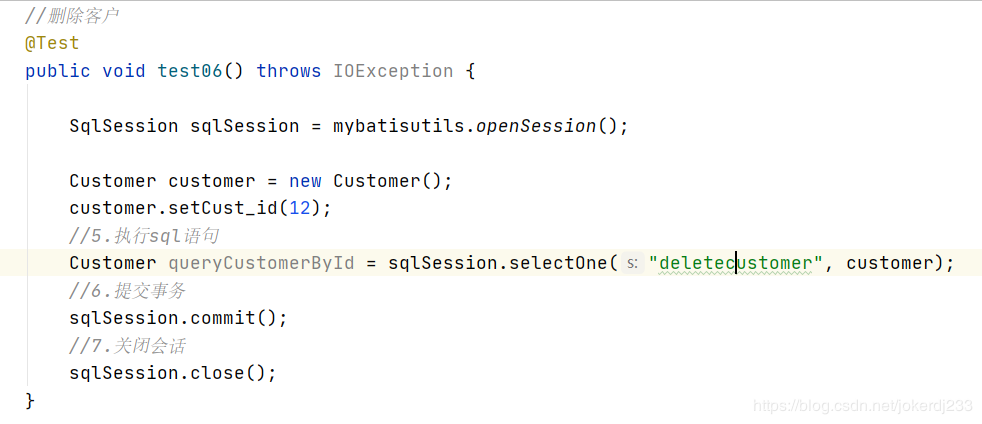
Task: Click the 删除客户 comment line
Action: pyautogui.click(x=72, y=16)
